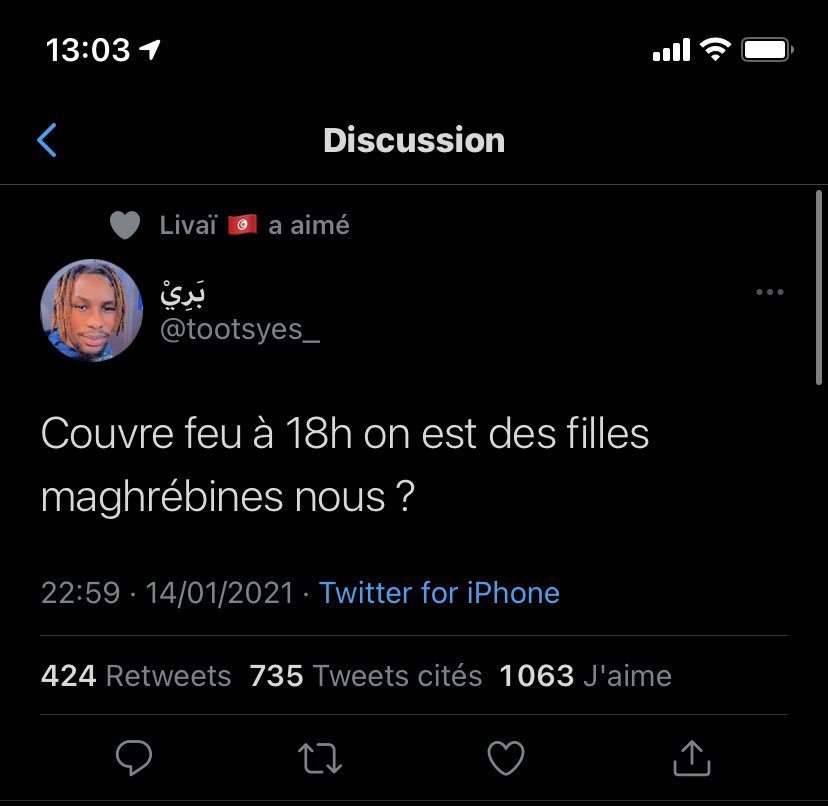Tap the Discussion header title
828x806 pixels.
click(414, 140)
